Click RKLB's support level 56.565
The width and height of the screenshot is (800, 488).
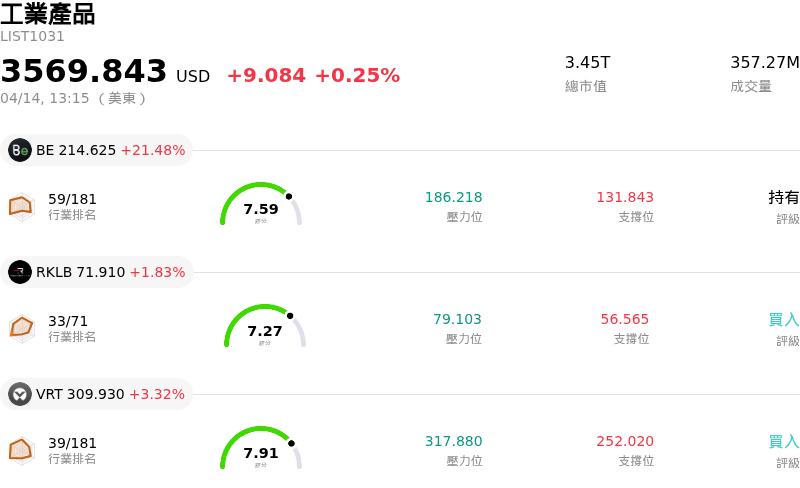click(624, 319)
